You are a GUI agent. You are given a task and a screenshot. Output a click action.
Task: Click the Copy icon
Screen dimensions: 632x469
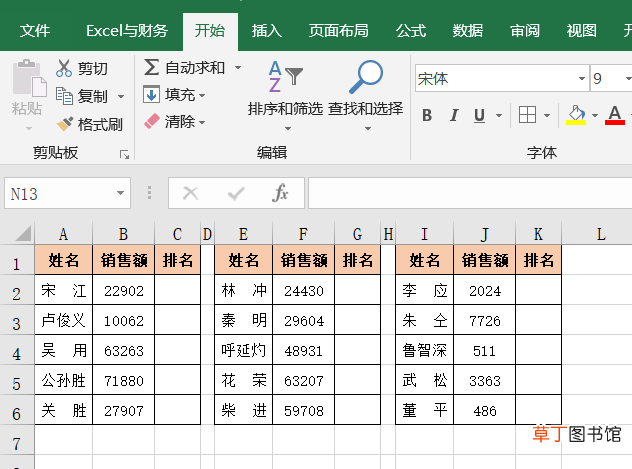pos(64,96)
